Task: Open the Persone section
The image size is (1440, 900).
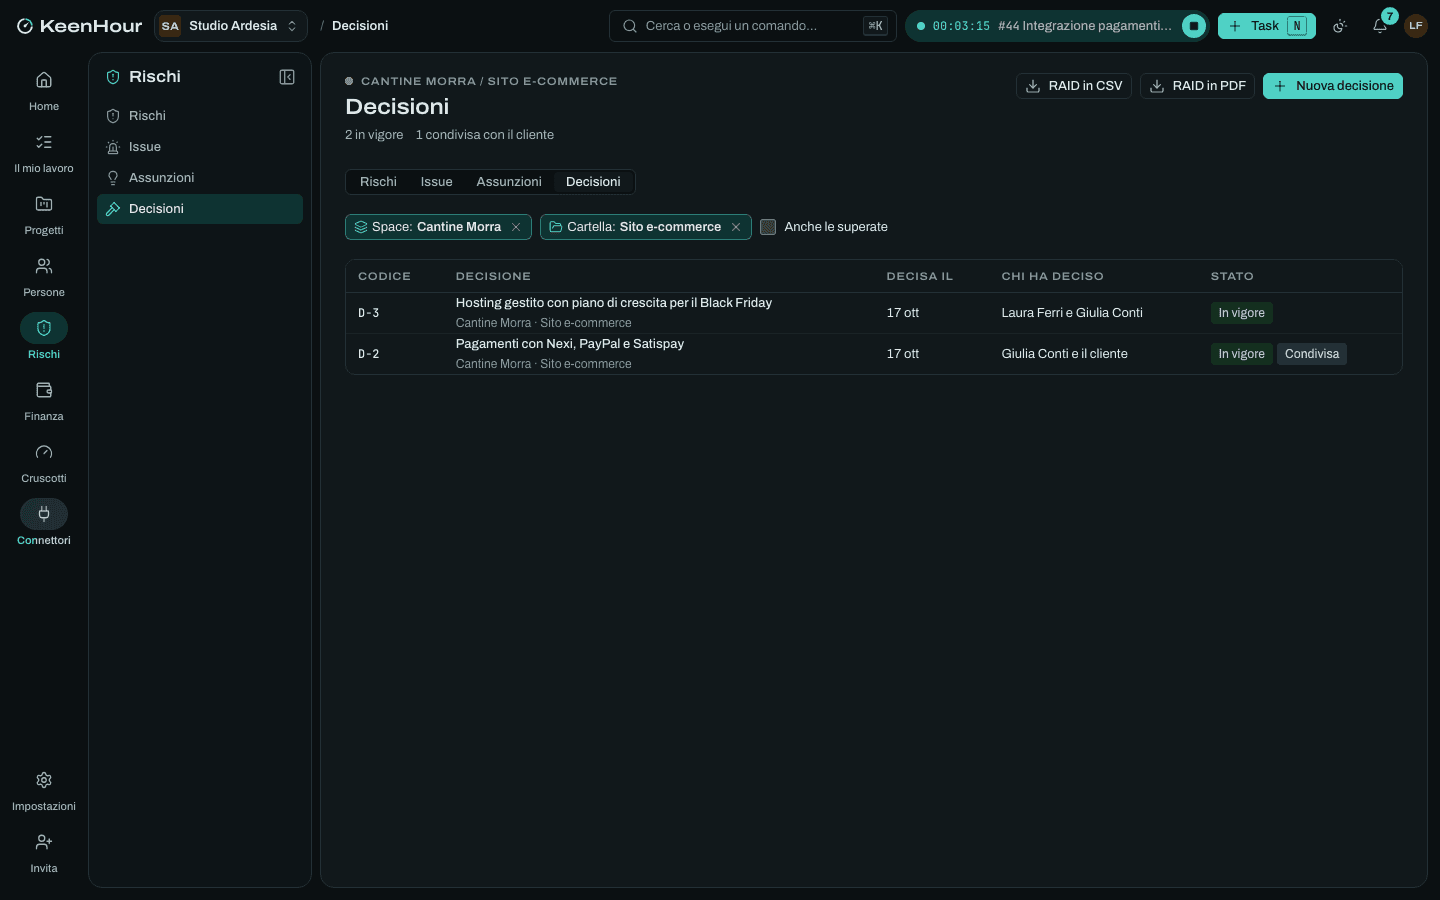Action: [44, 277]
